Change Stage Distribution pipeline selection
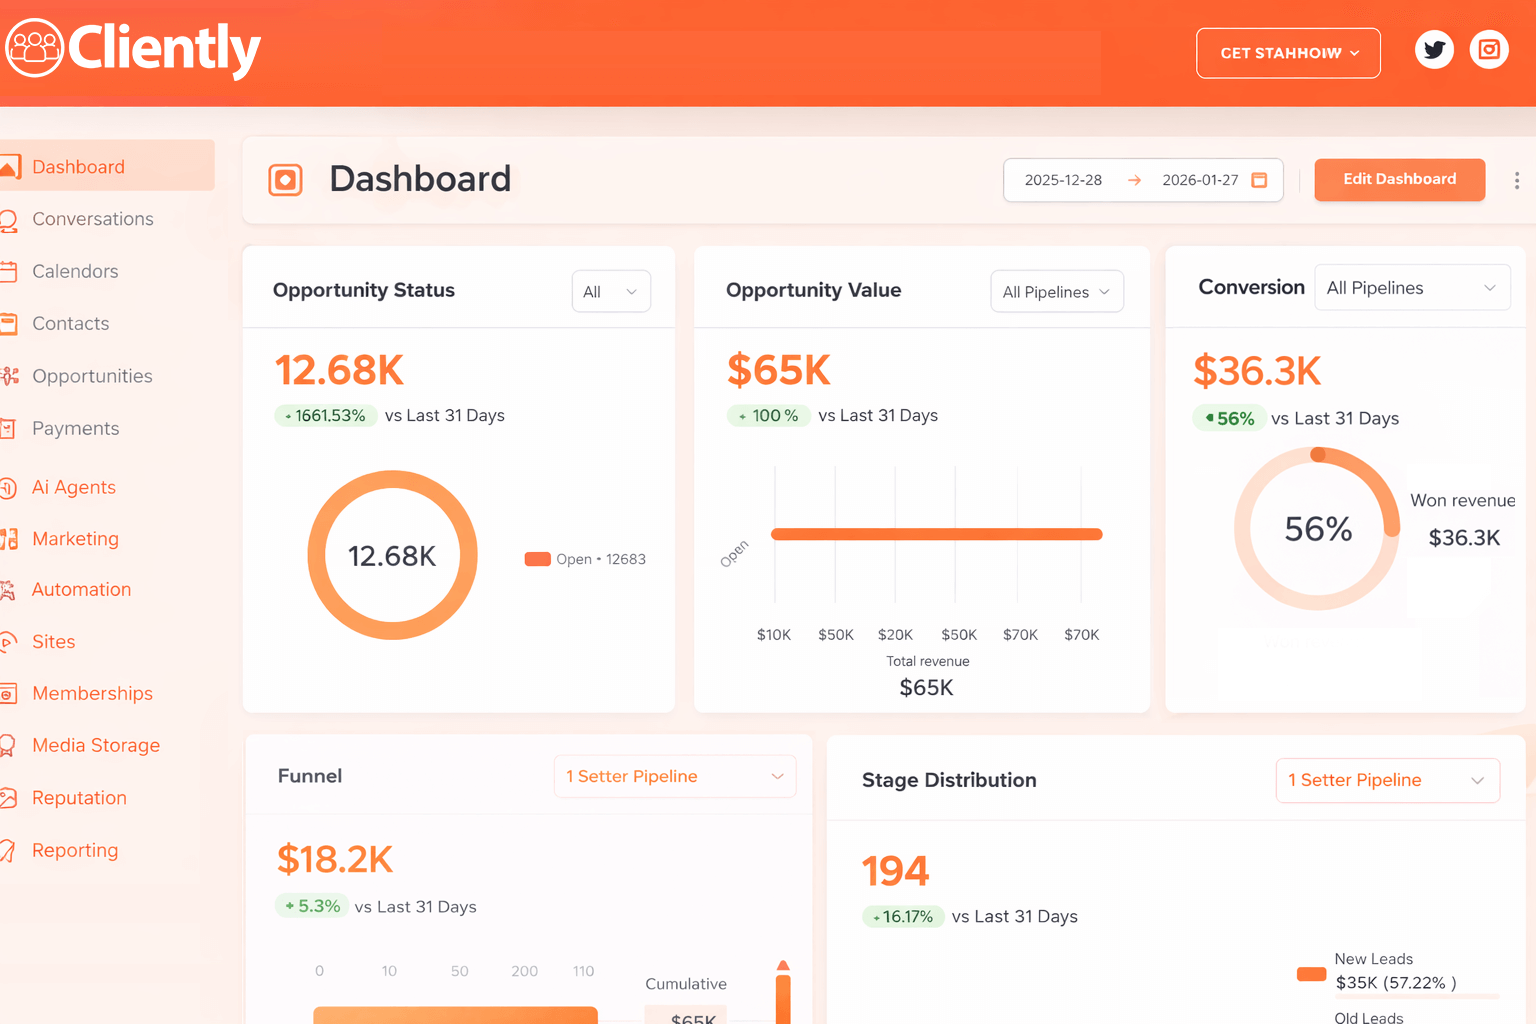This screenshot has width=1536, height=1024. (x=1387, y=780)
